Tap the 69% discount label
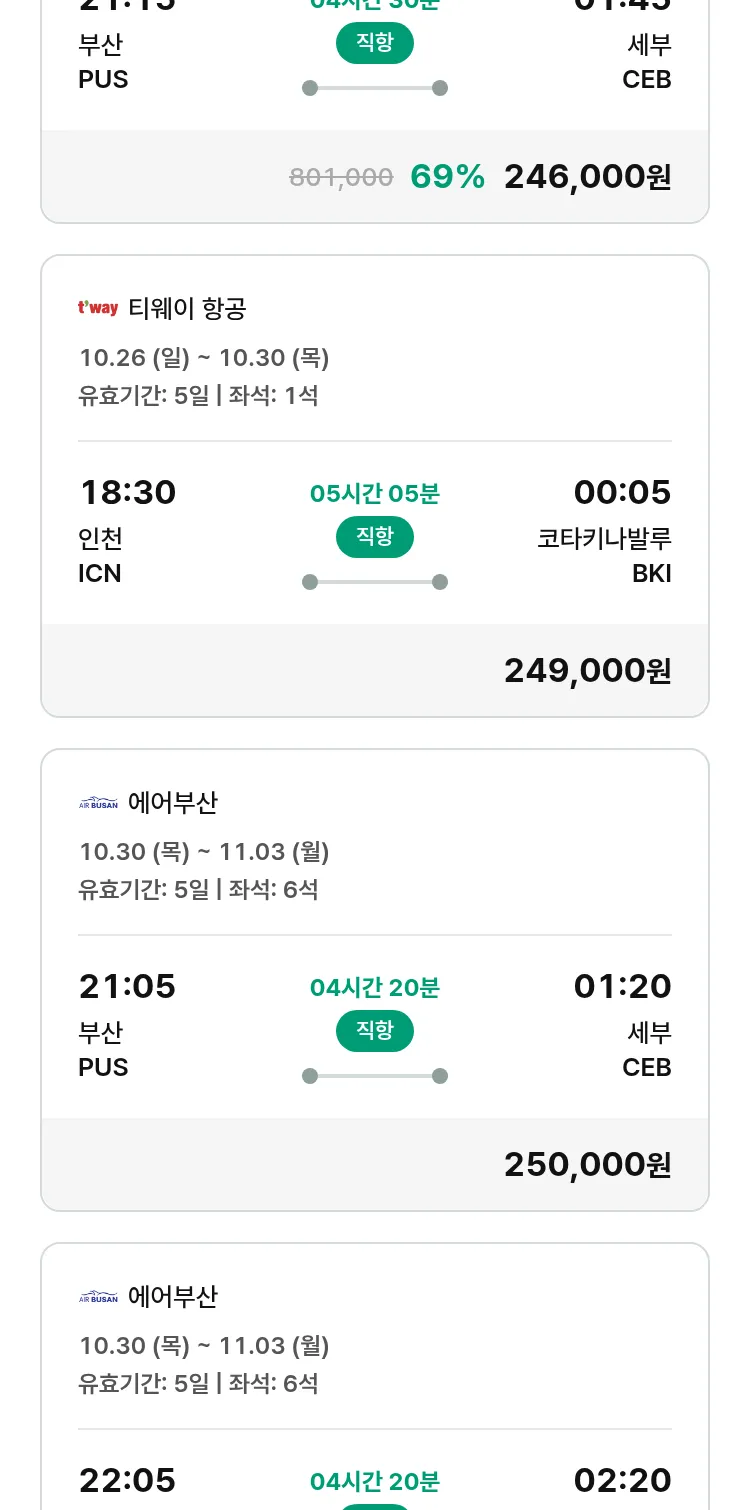This screenshot has height=1510, width=750. click(x=447, y=177)
